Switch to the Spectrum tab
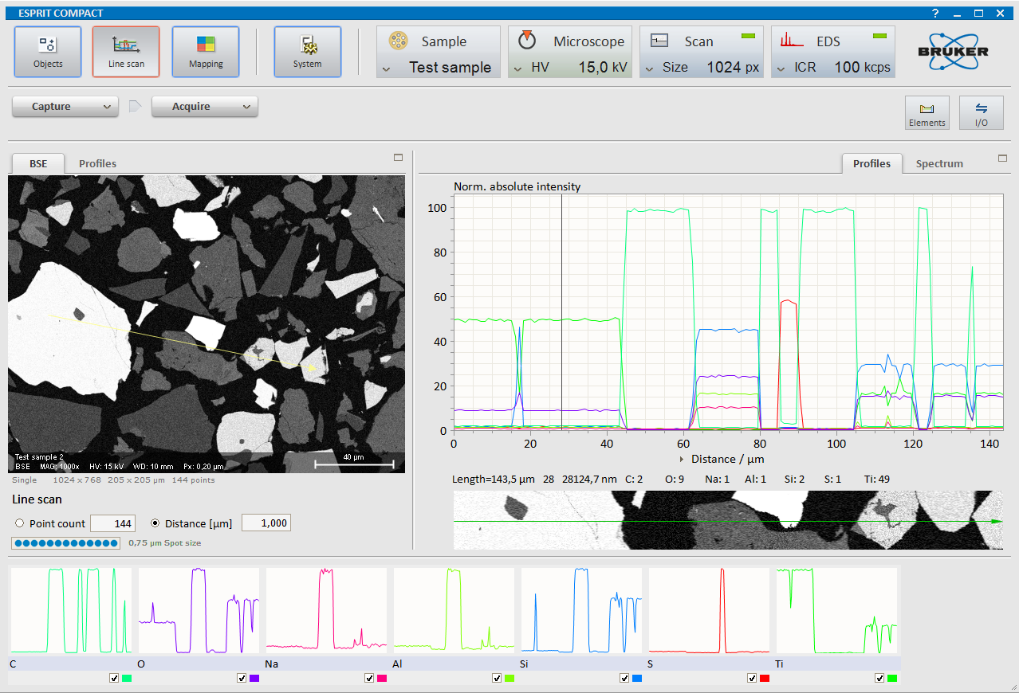Viewport: 1019px width, 693px height. coord(939,163)
